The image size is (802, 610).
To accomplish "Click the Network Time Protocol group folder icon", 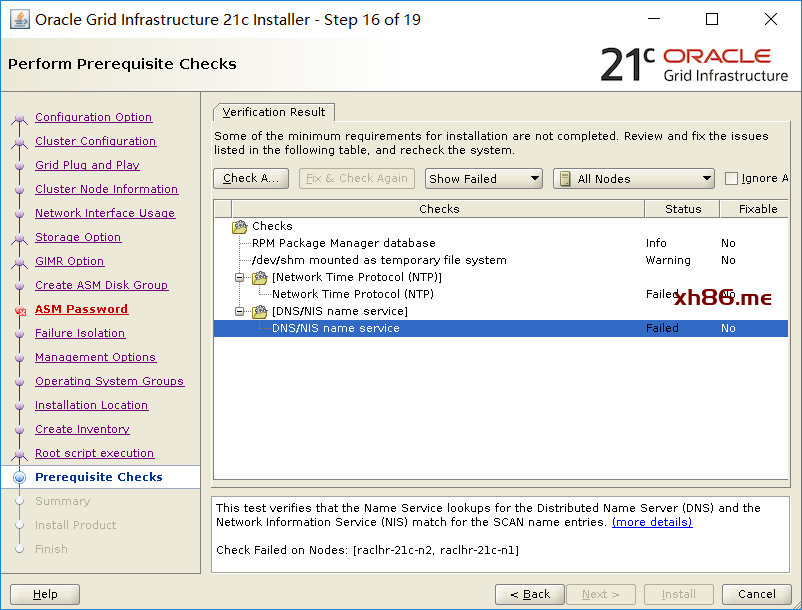I will click(260, 278).
